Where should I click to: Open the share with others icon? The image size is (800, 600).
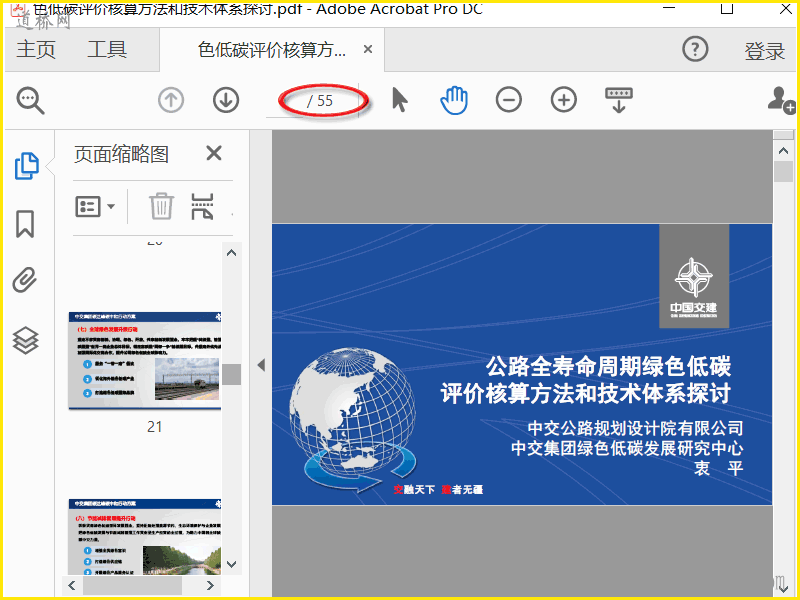[782, 100]
